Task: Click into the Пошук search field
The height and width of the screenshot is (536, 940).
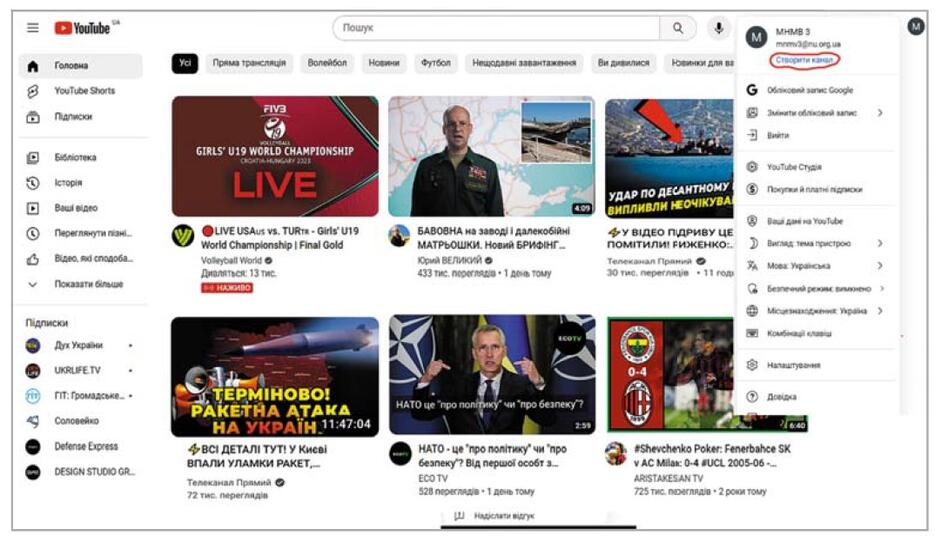Action: [x=496, y=28]
